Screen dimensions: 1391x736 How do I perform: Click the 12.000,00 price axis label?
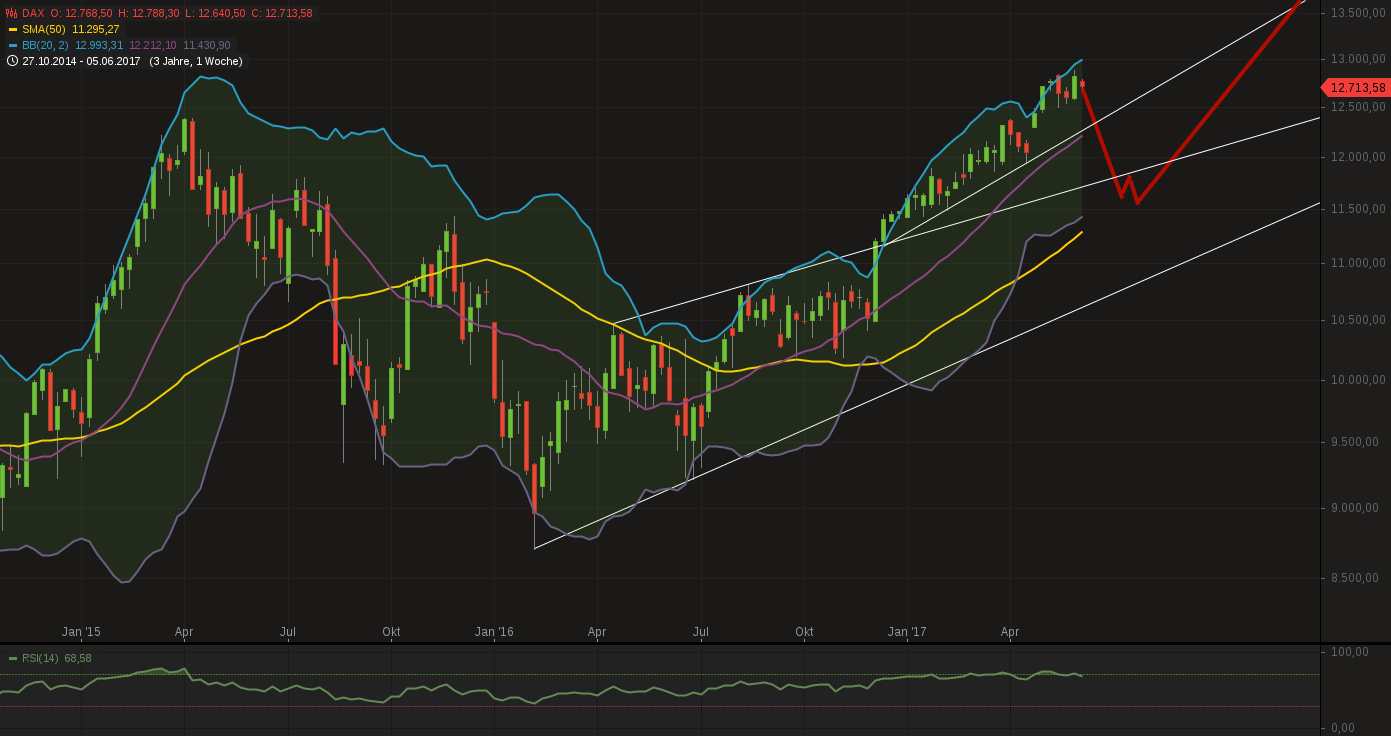pos(1358,157)
